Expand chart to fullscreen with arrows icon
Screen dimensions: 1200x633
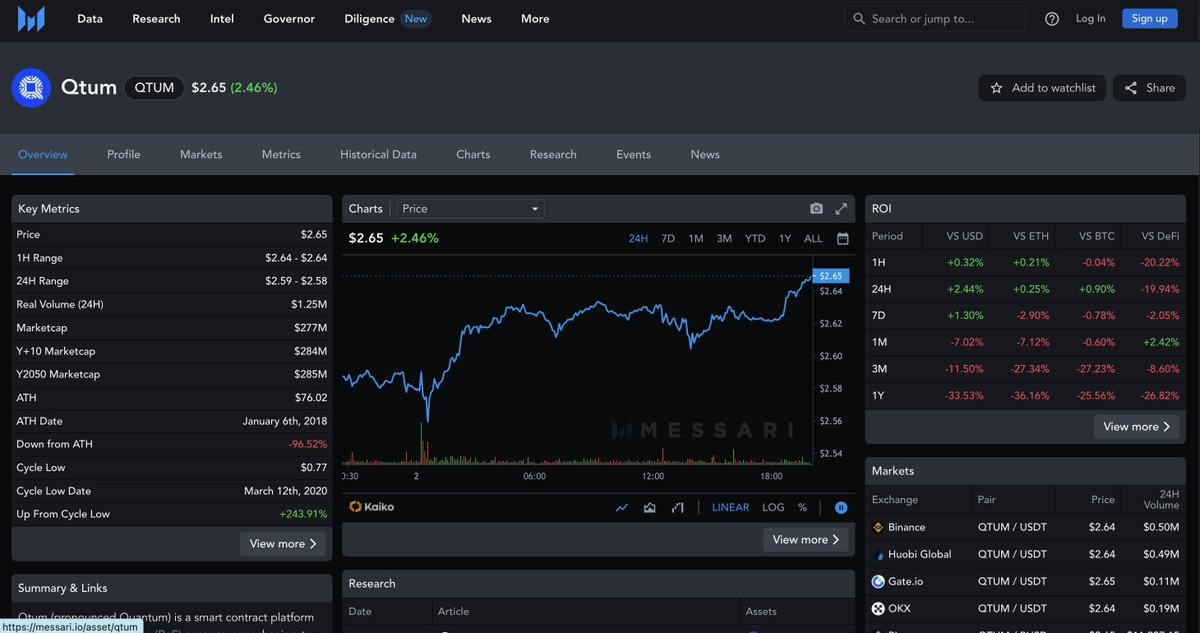[x=841, y=209]
